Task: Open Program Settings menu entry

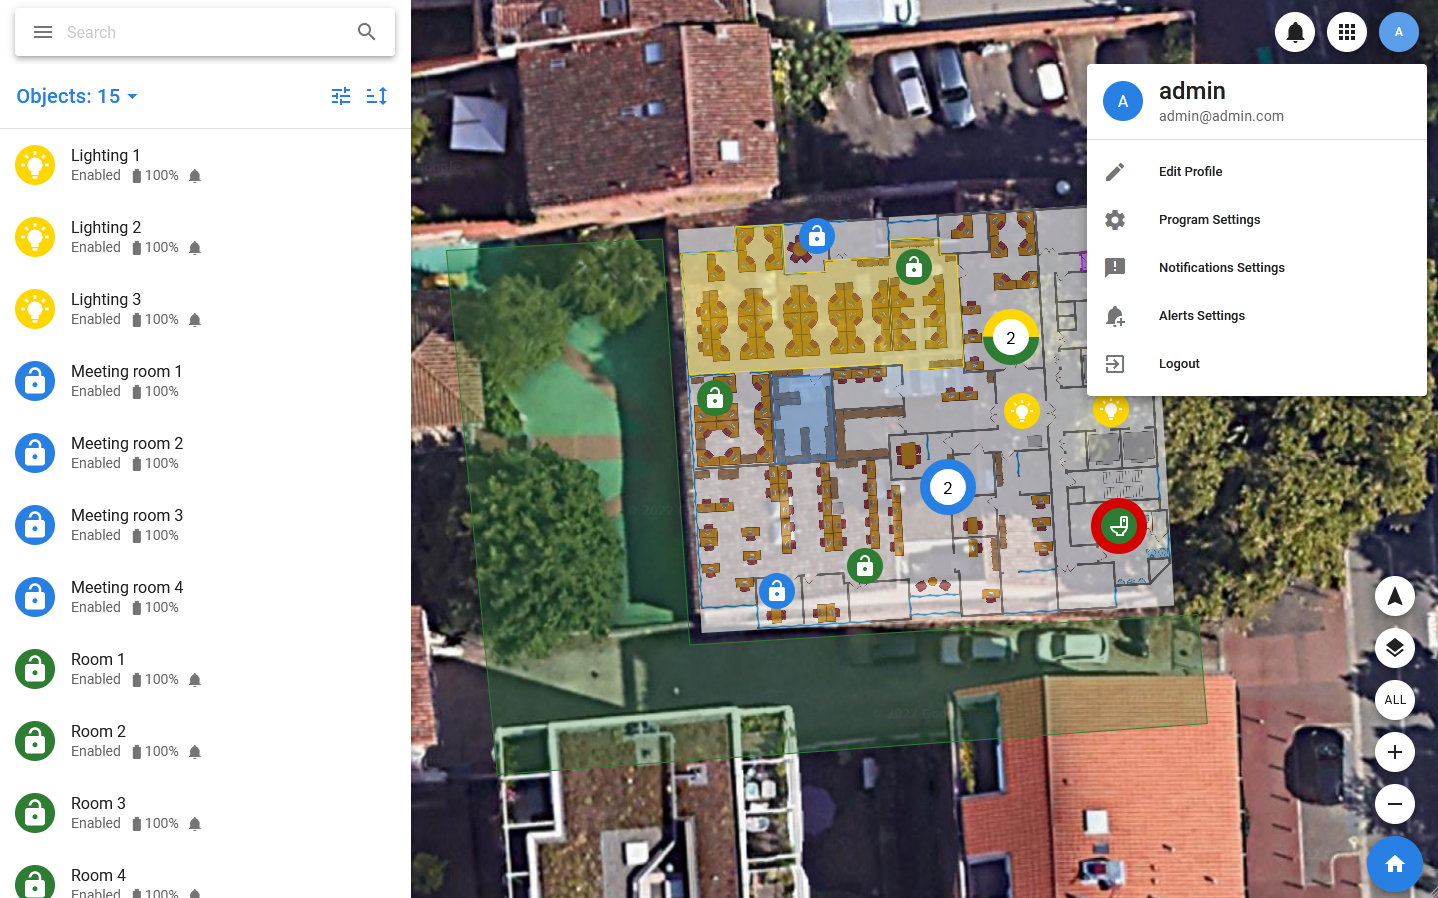Action: click(1209, 220)
